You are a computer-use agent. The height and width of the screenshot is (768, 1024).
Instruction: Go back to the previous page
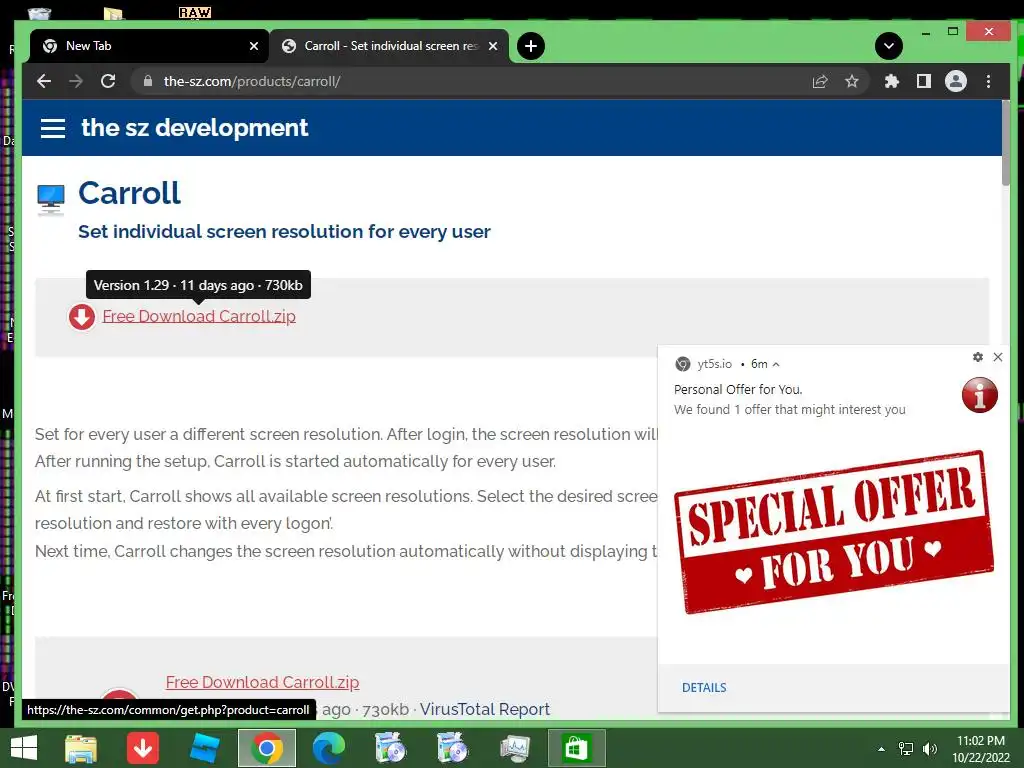point(44,81)
